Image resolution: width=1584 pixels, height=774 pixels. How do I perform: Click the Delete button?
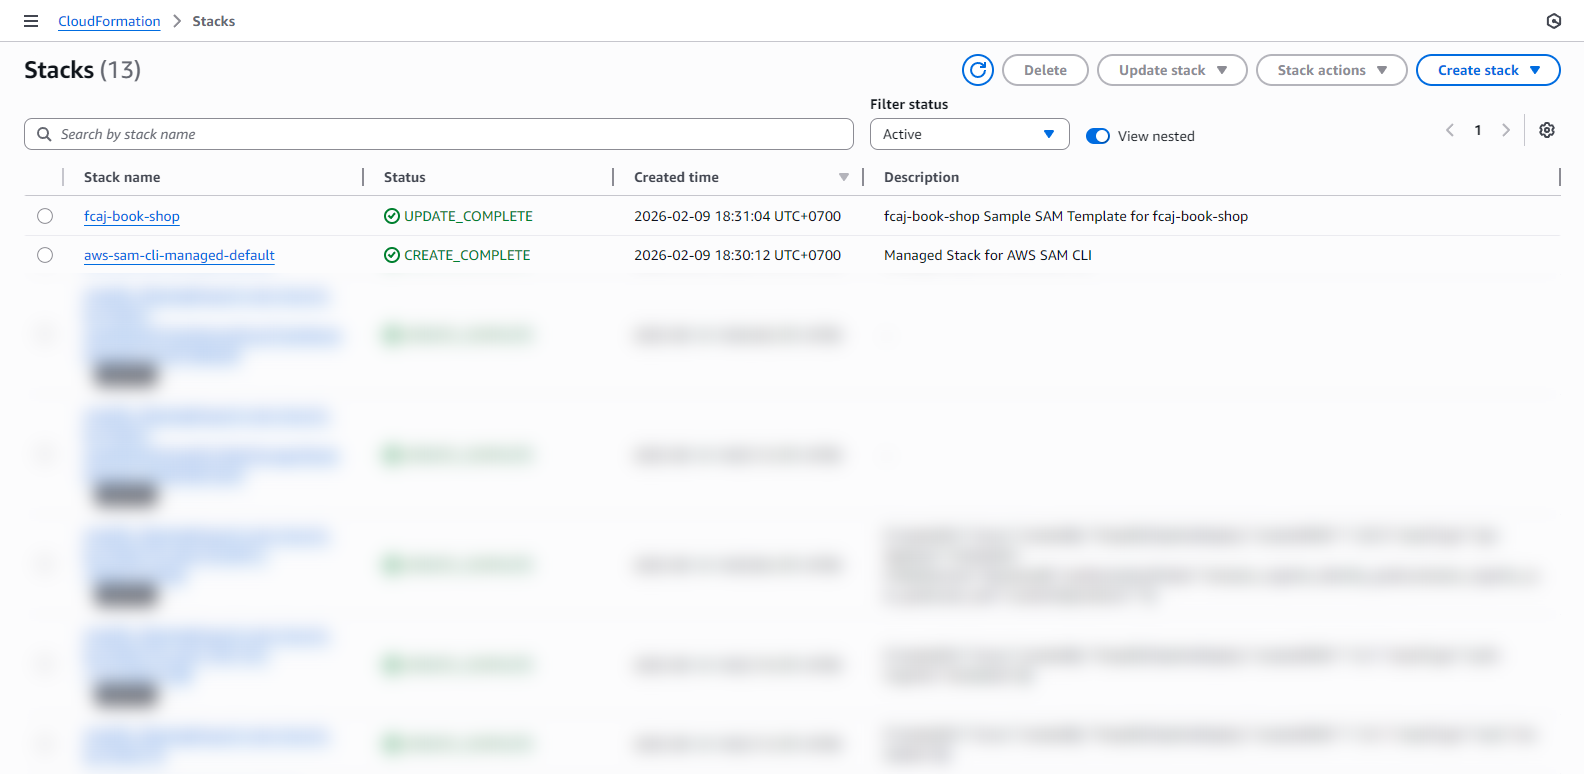coord(1045,70)
